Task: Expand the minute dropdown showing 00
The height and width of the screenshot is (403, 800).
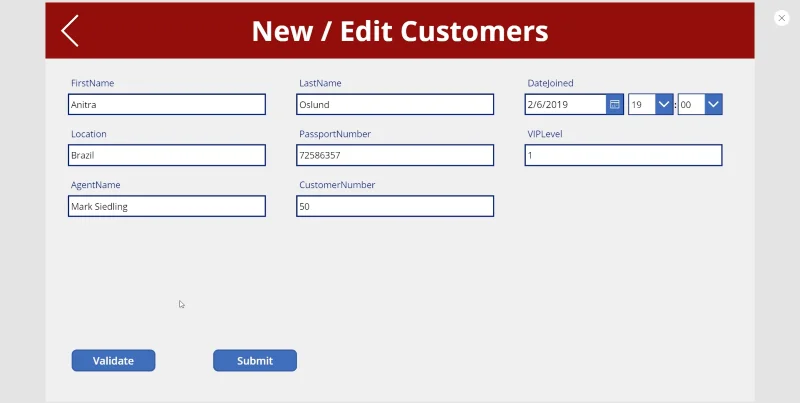Action: [713, 104]
